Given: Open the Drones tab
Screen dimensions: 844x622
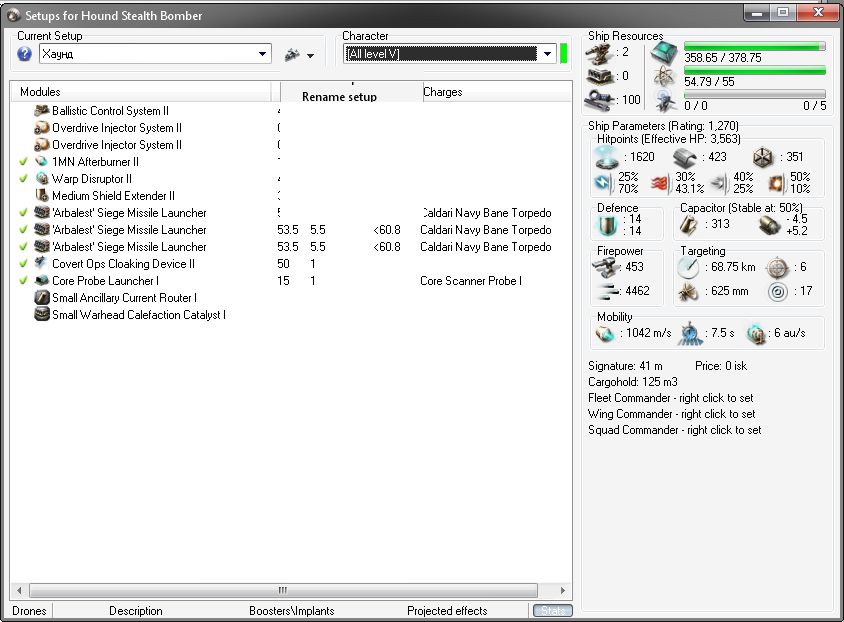Looking at the screenshot, I should [x=29, y=611].
